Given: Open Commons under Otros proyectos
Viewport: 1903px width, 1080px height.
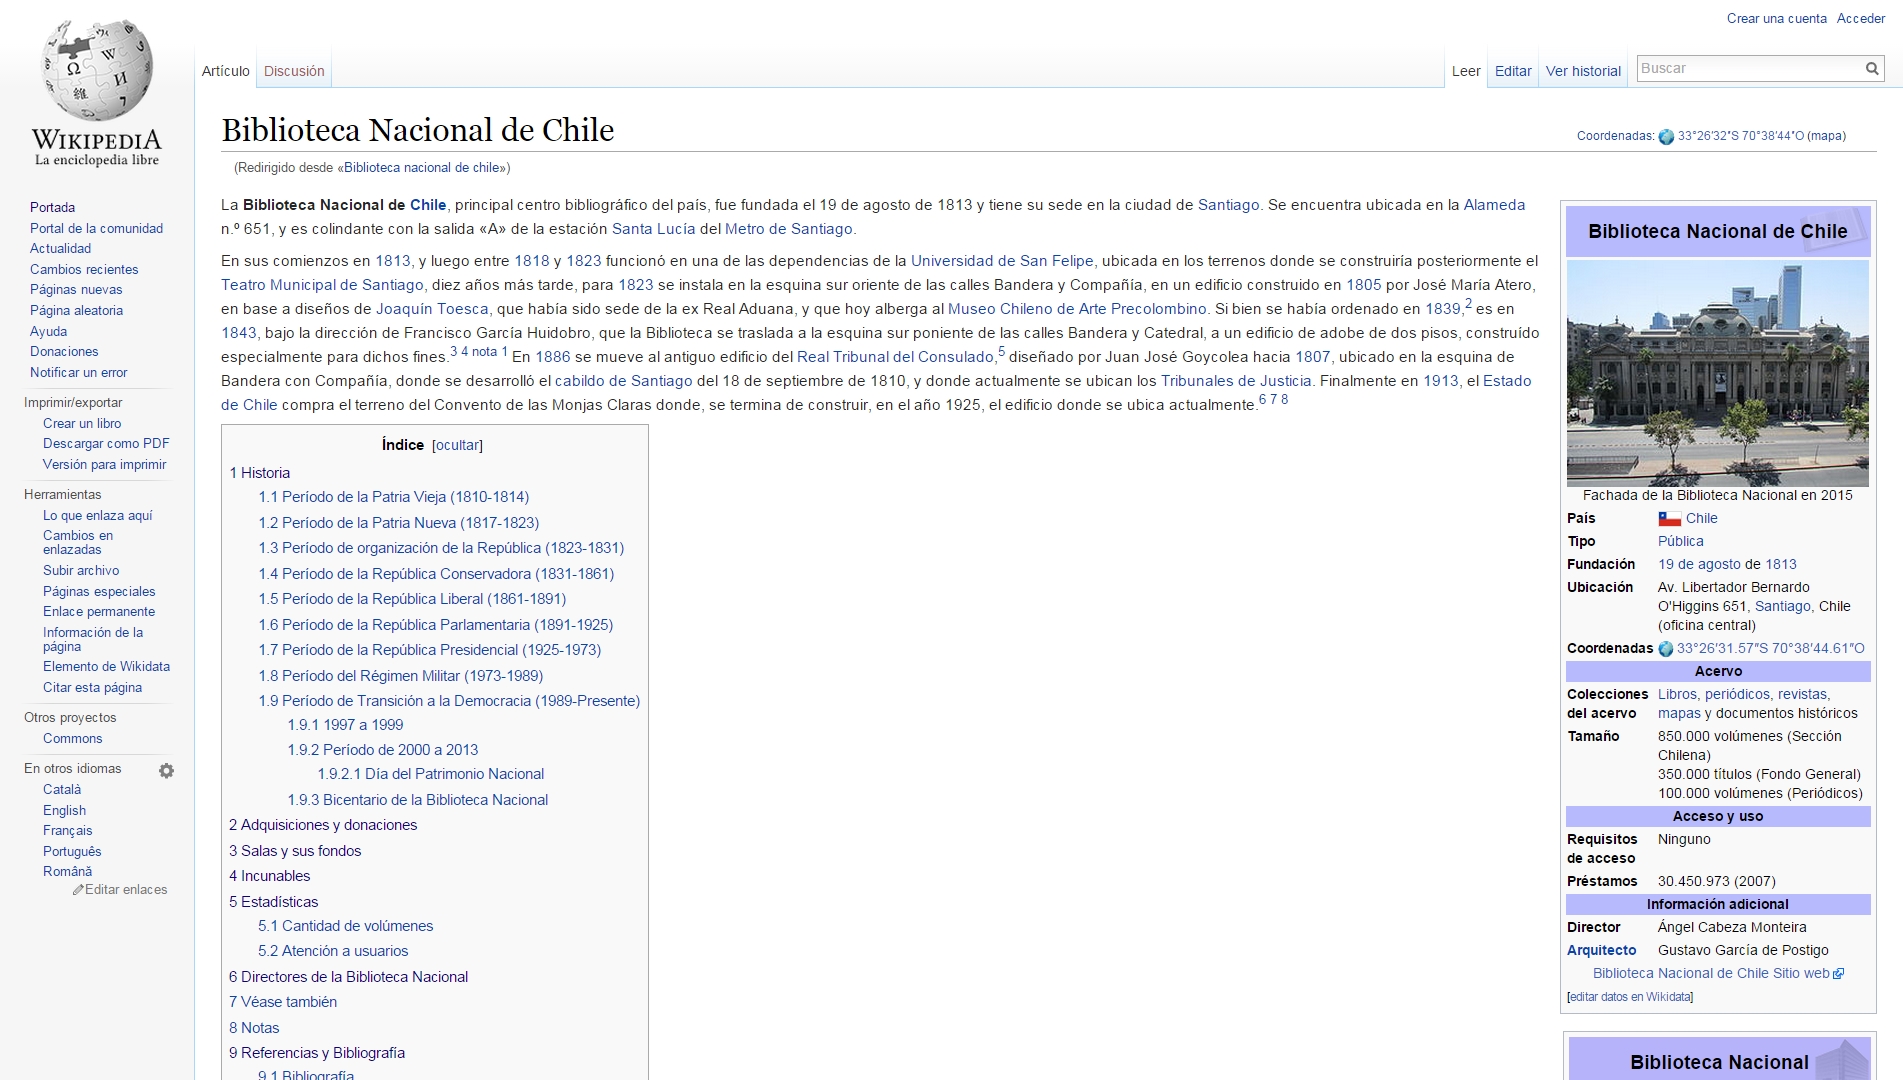Looking at the screenshot, I should click(x=72, y=738).
